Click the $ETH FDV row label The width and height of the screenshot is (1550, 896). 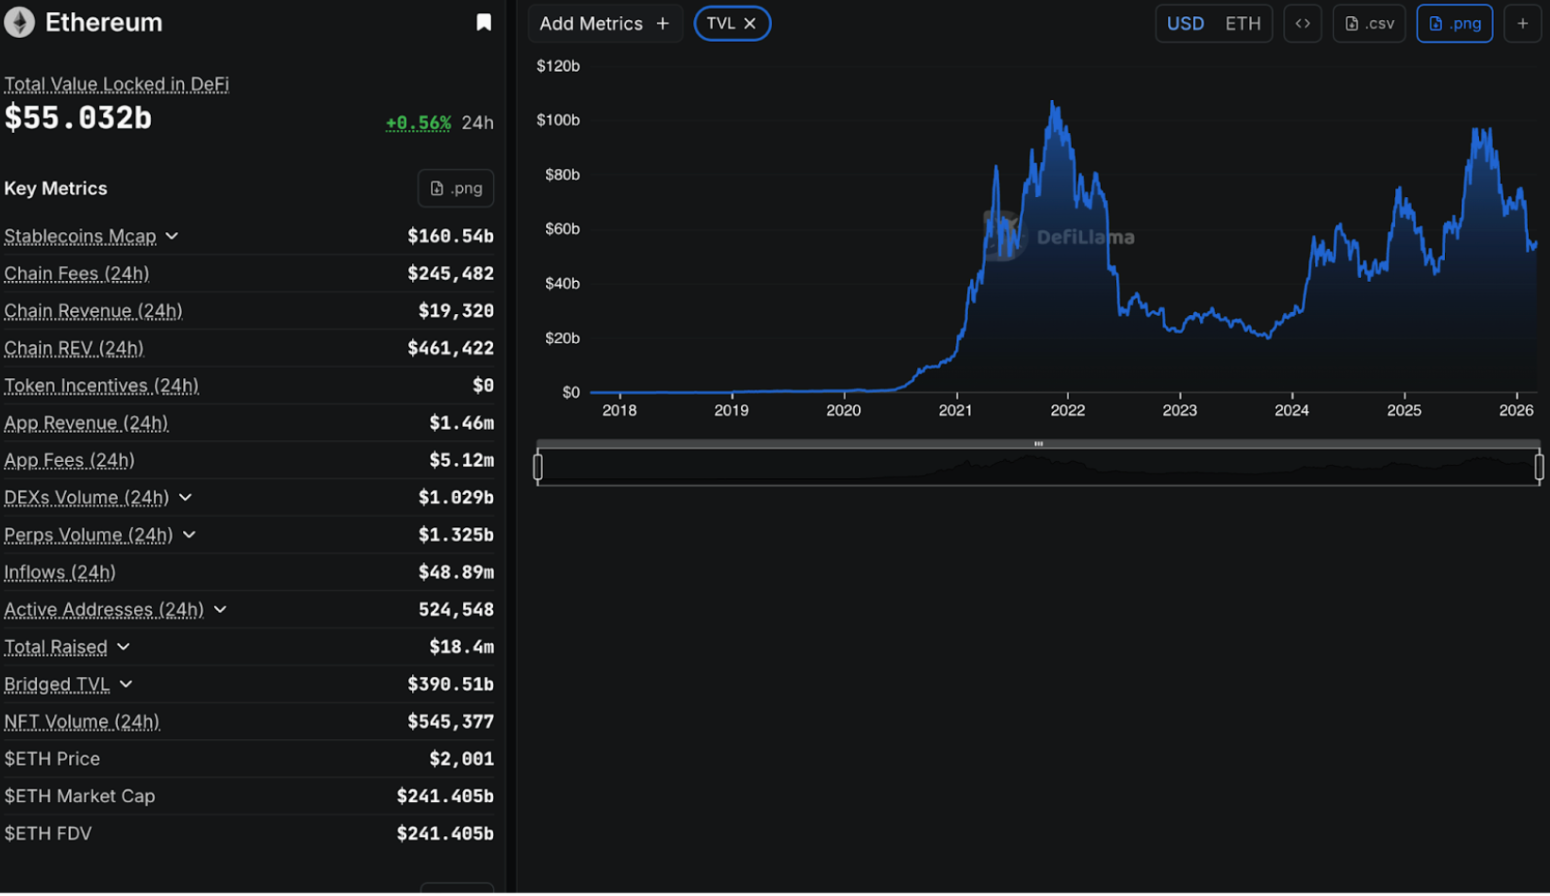[48, 833]
